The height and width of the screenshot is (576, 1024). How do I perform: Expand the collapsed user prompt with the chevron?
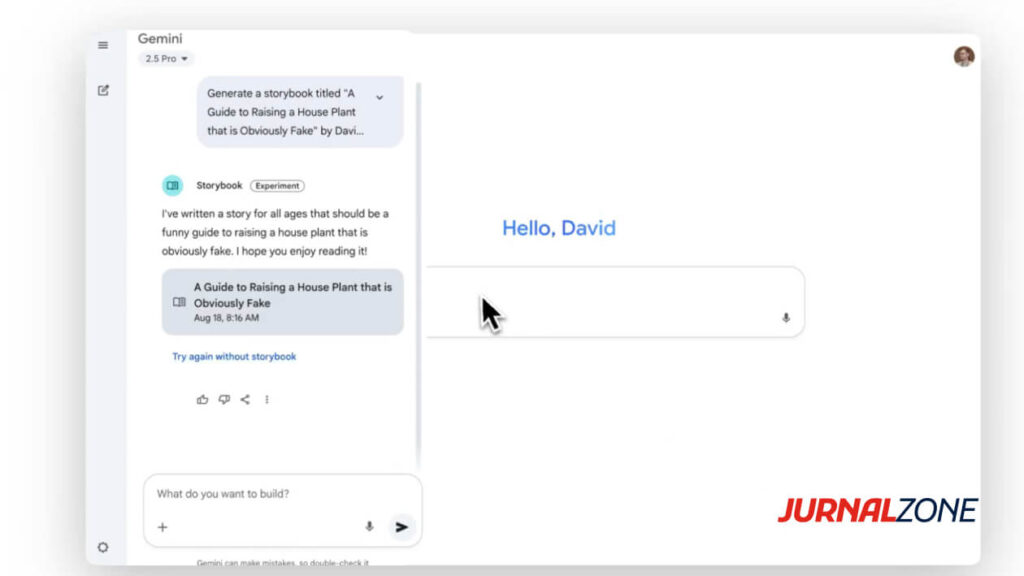pyautogui.click(x=379, y=97)
